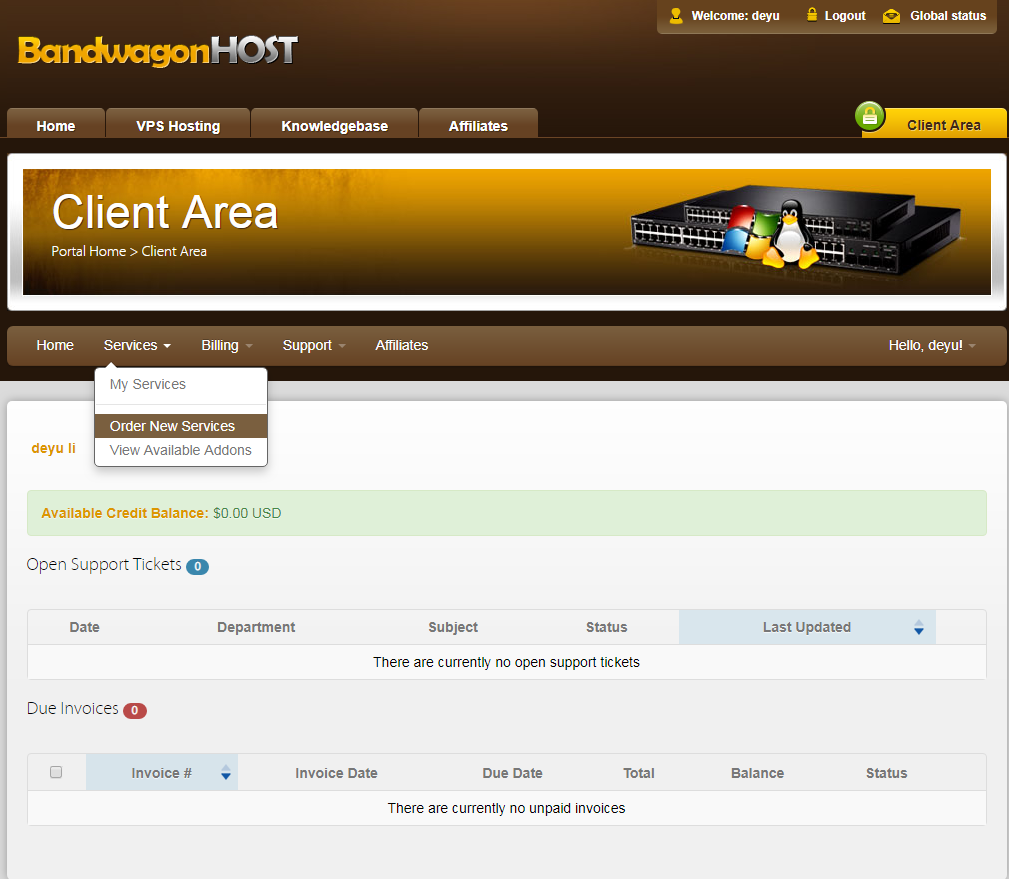Click Home in the client navigation bar

[x=55, y=346]
